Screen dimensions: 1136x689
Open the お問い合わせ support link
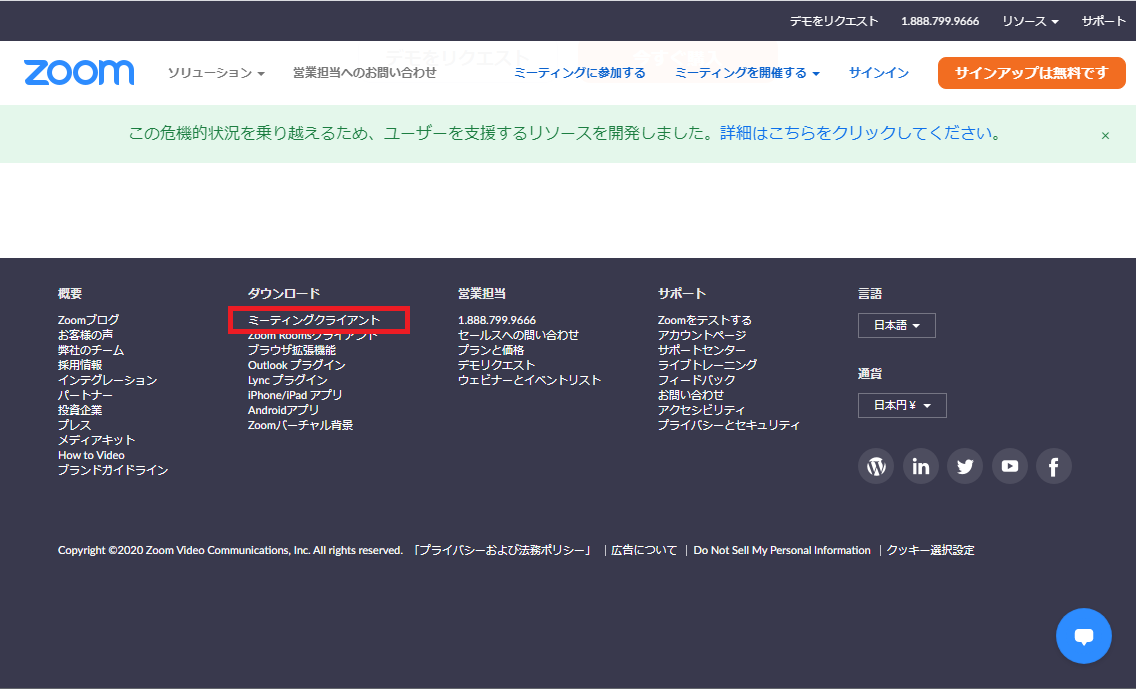click(691, 395)
